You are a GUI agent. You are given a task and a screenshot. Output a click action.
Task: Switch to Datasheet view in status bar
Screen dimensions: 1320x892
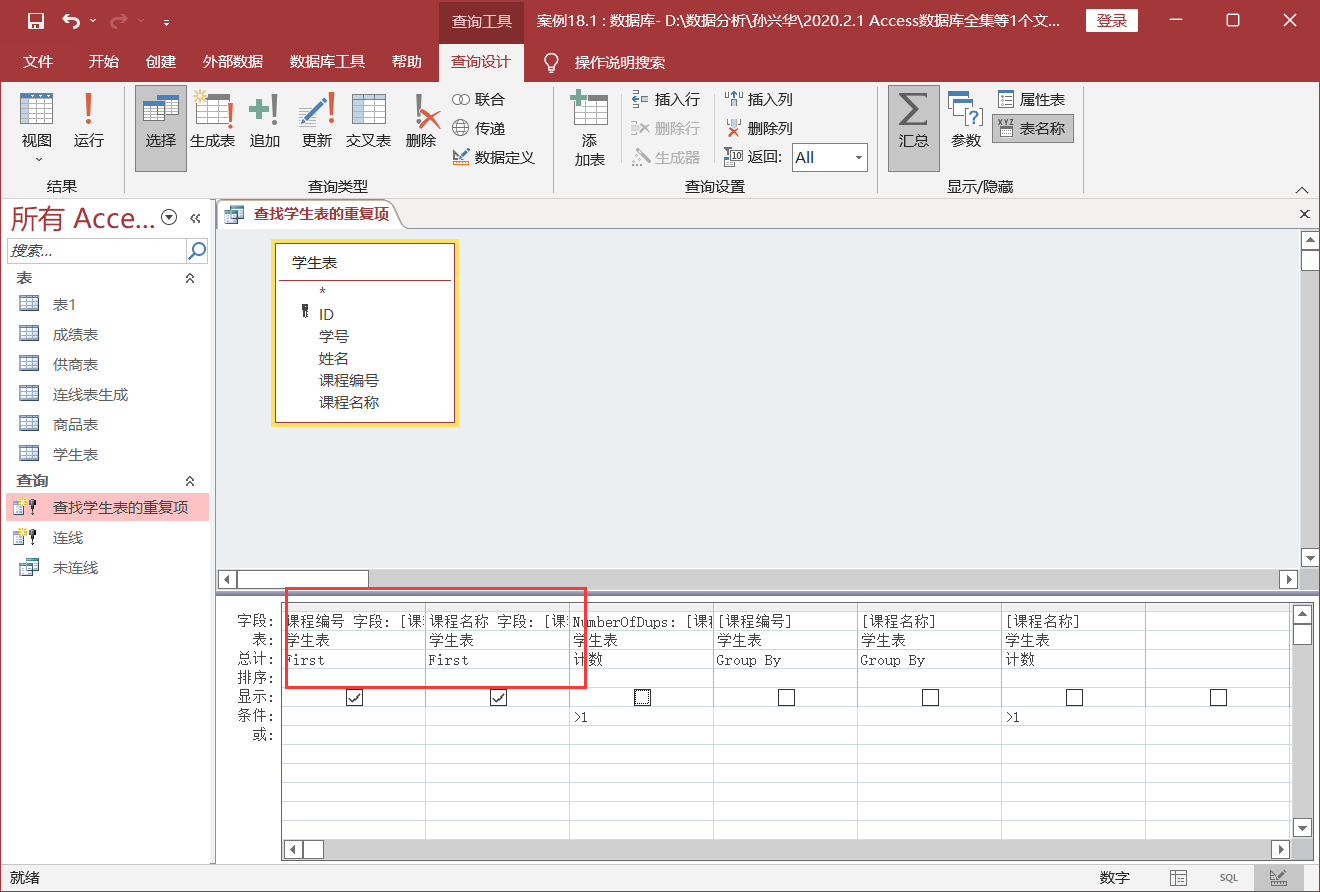click(x=1179, y=877)
